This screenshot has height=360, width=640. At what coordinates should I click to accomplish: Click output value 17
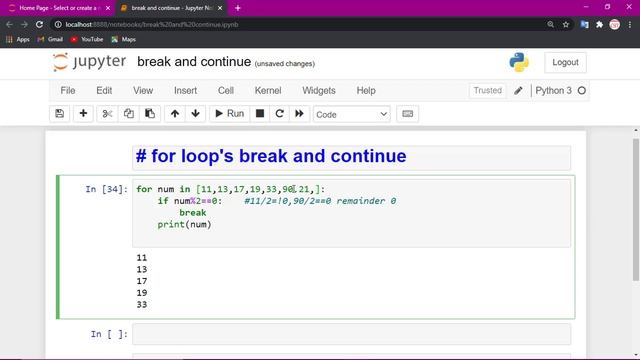142,281
